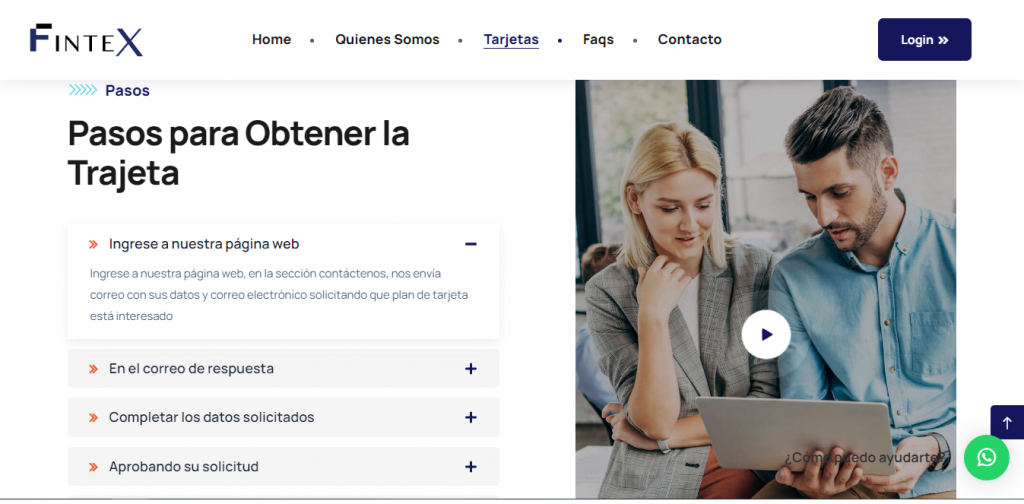Click the red chevrons beside 'Completar los datos solicitados'

pyautogui.click(x=93, y=418)
